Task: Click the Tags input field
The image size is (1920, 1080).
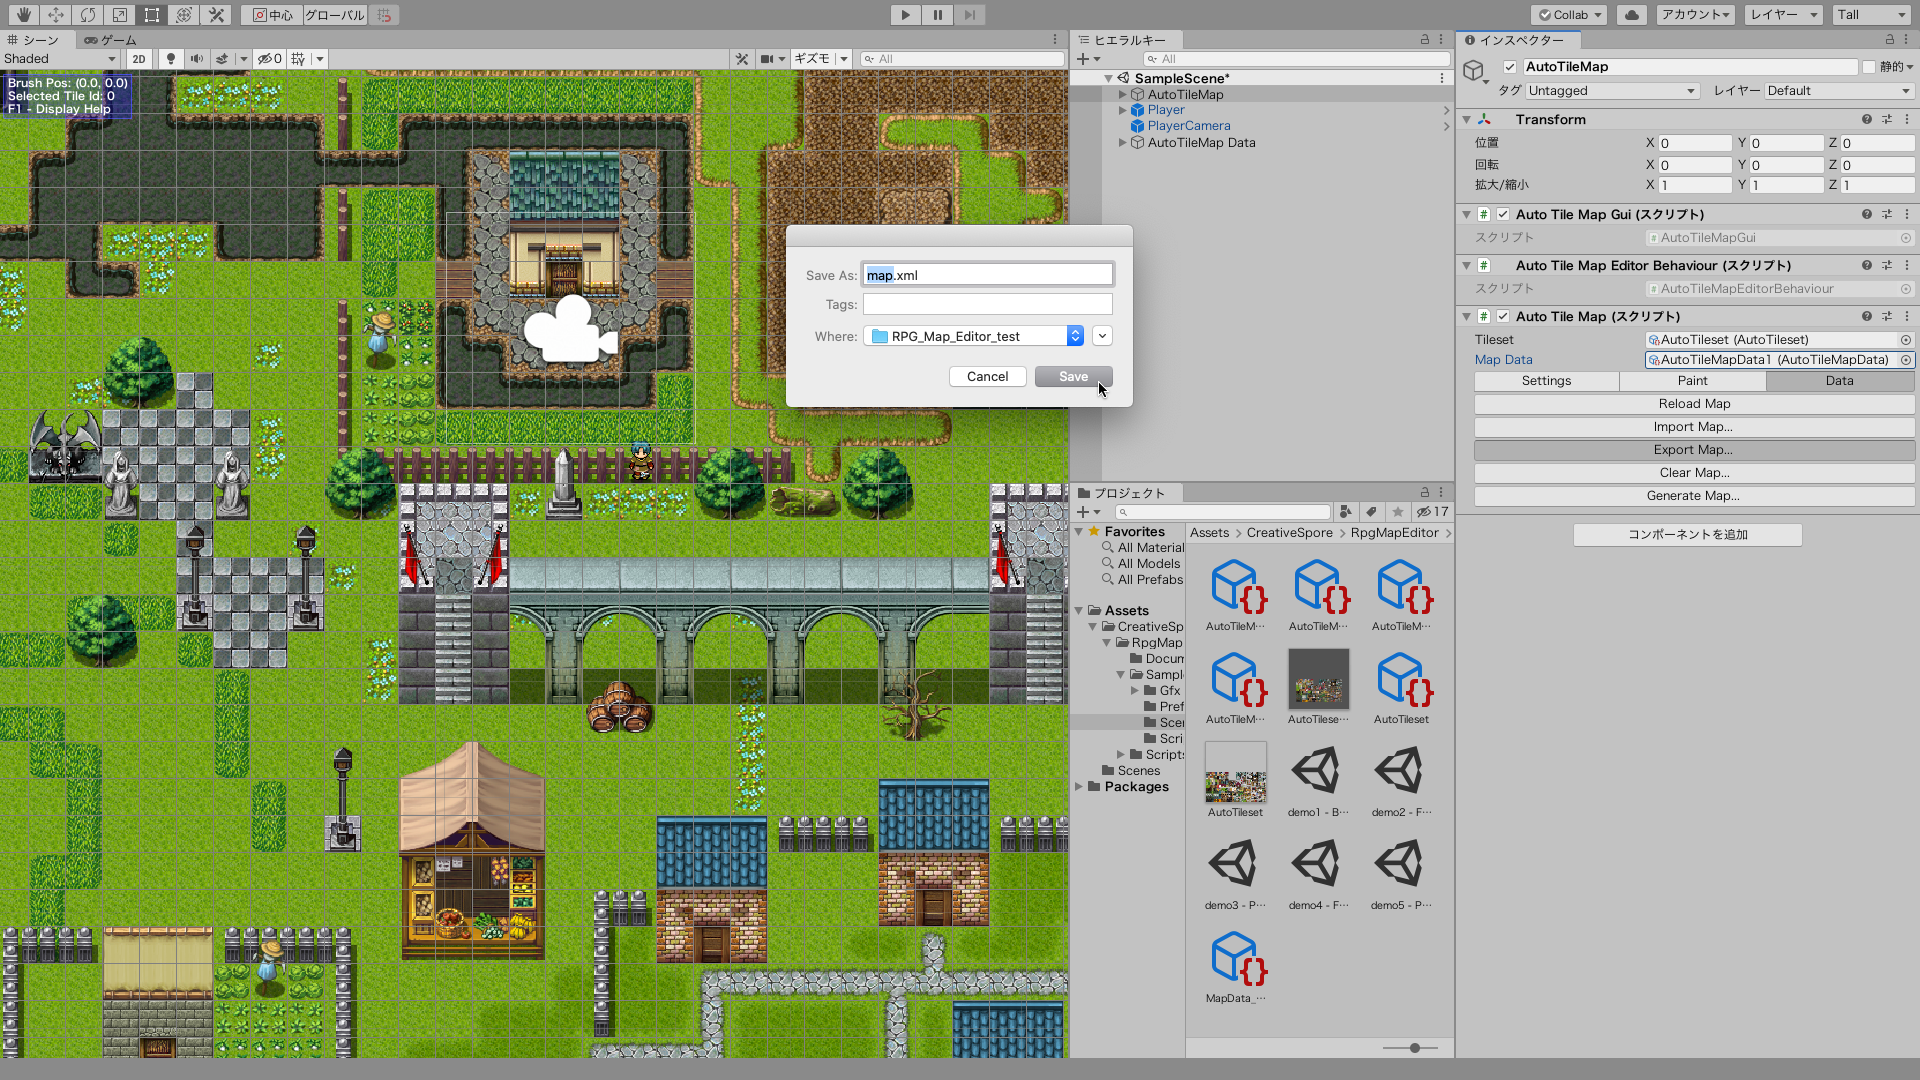Action: [988, 304]
